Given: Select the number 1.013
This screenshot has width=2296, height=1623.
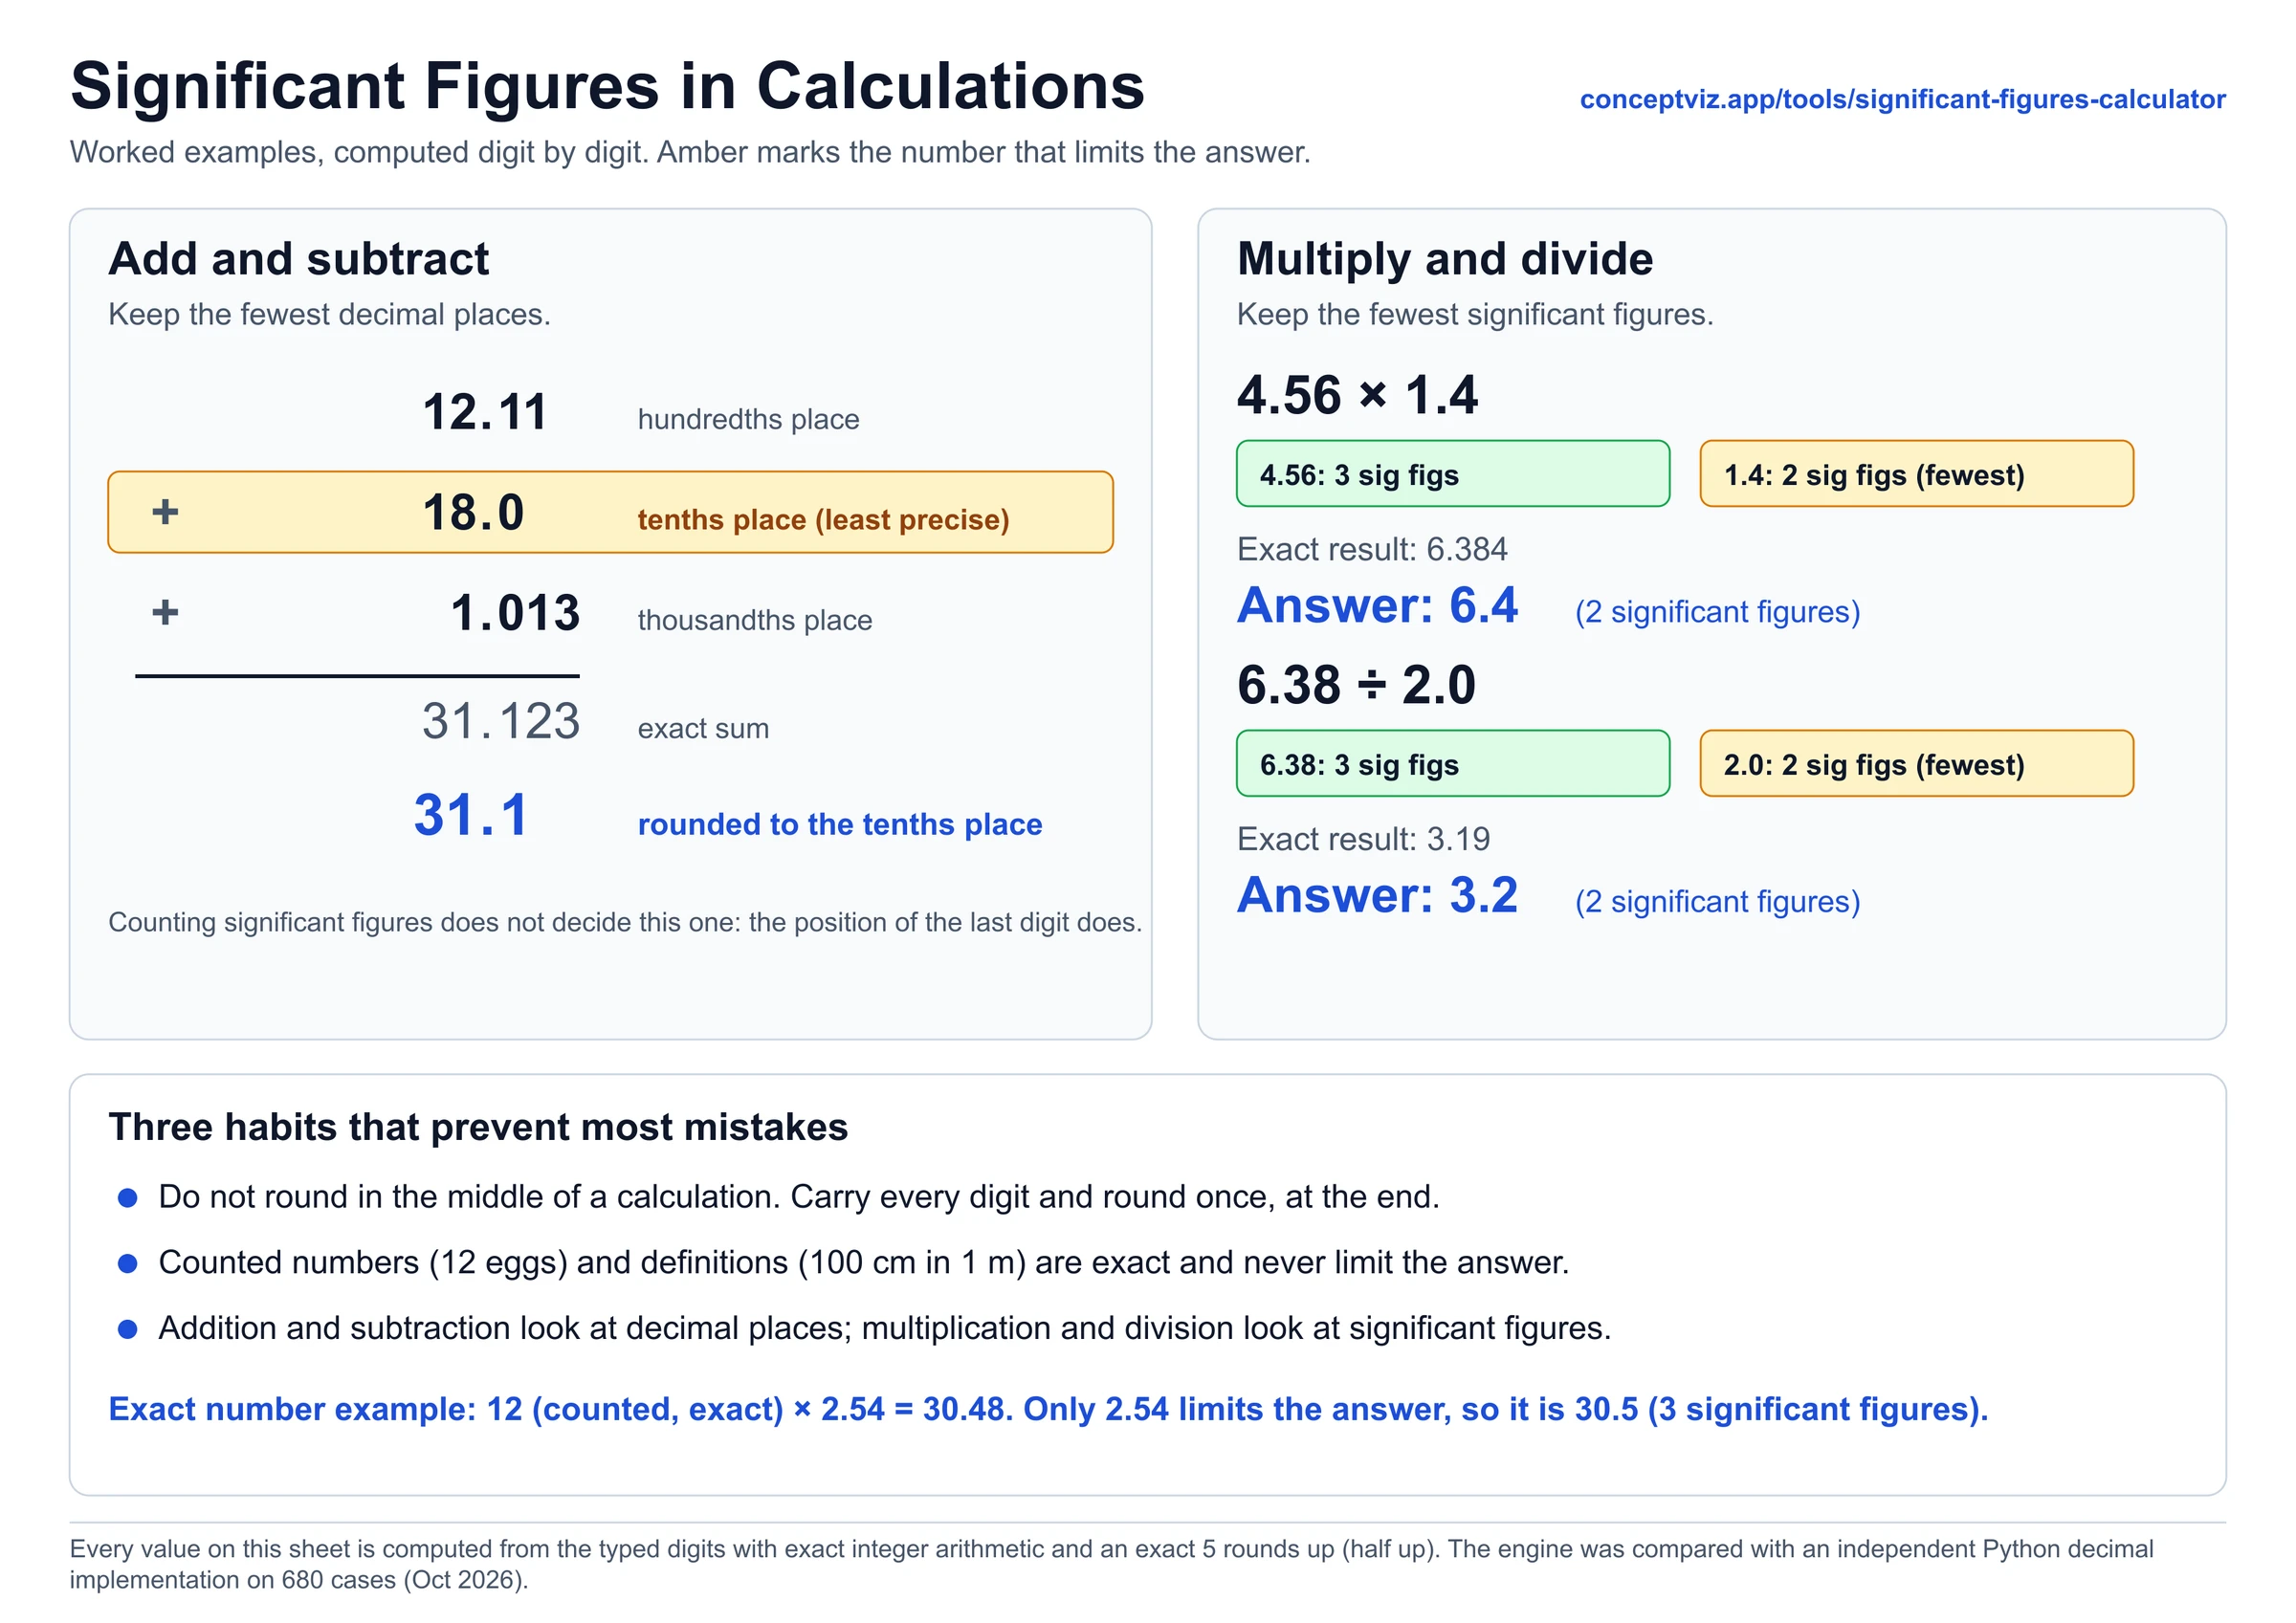Looking at the screenshot, I should click(x=515, y=612).
